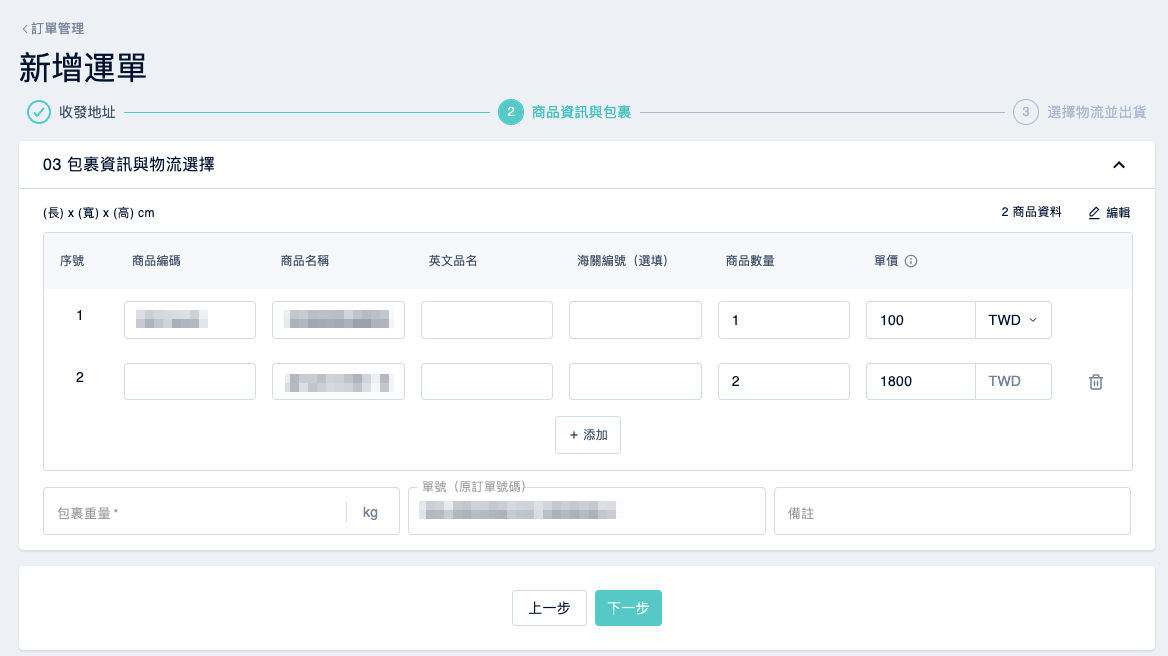The width and height of the screenshot is (1168, 656).
Task: Collapse the 03 包裹資訊與物流選擇 section
Action: coord(1119,165)
